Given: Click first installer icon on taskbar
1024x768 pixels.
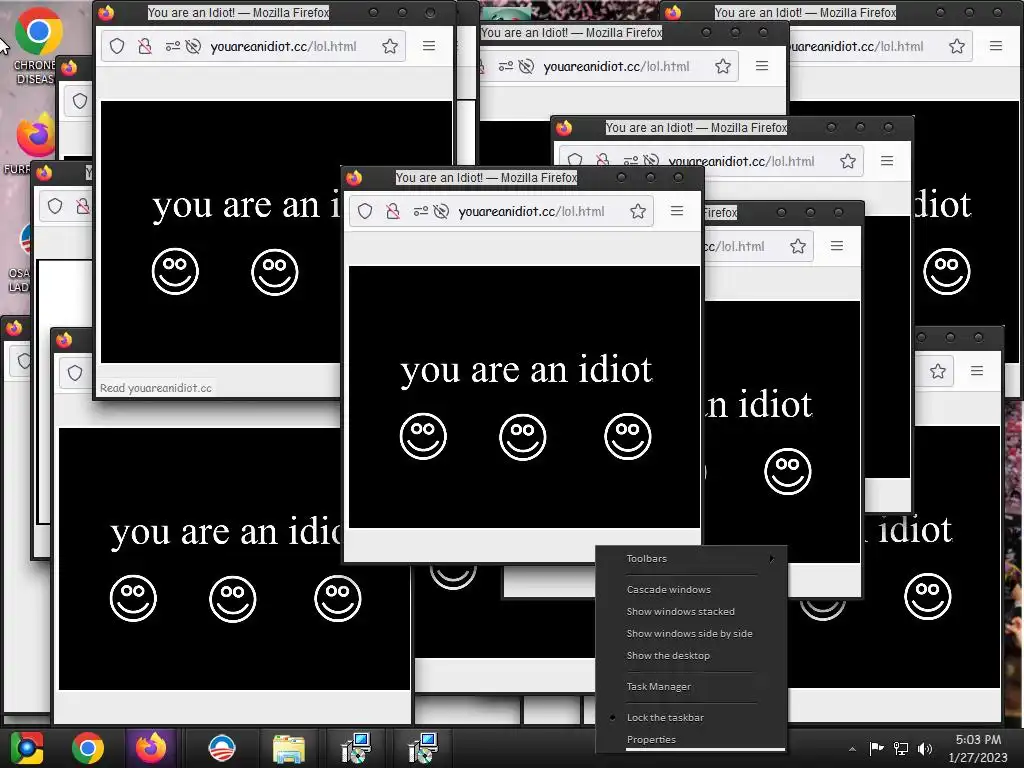Looking at the screenshot, I should pos(356,748).
